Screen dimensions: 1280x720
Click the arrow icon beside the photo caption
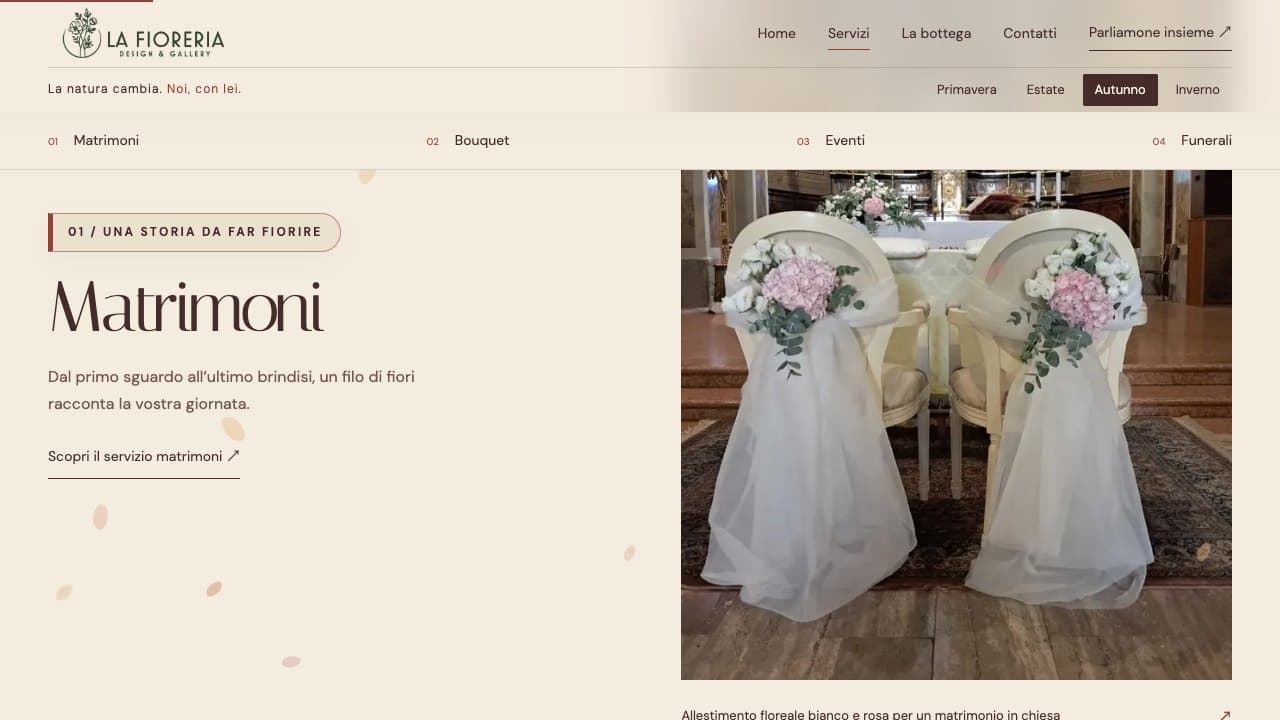pyautogui.click(x=1224, y=714)
